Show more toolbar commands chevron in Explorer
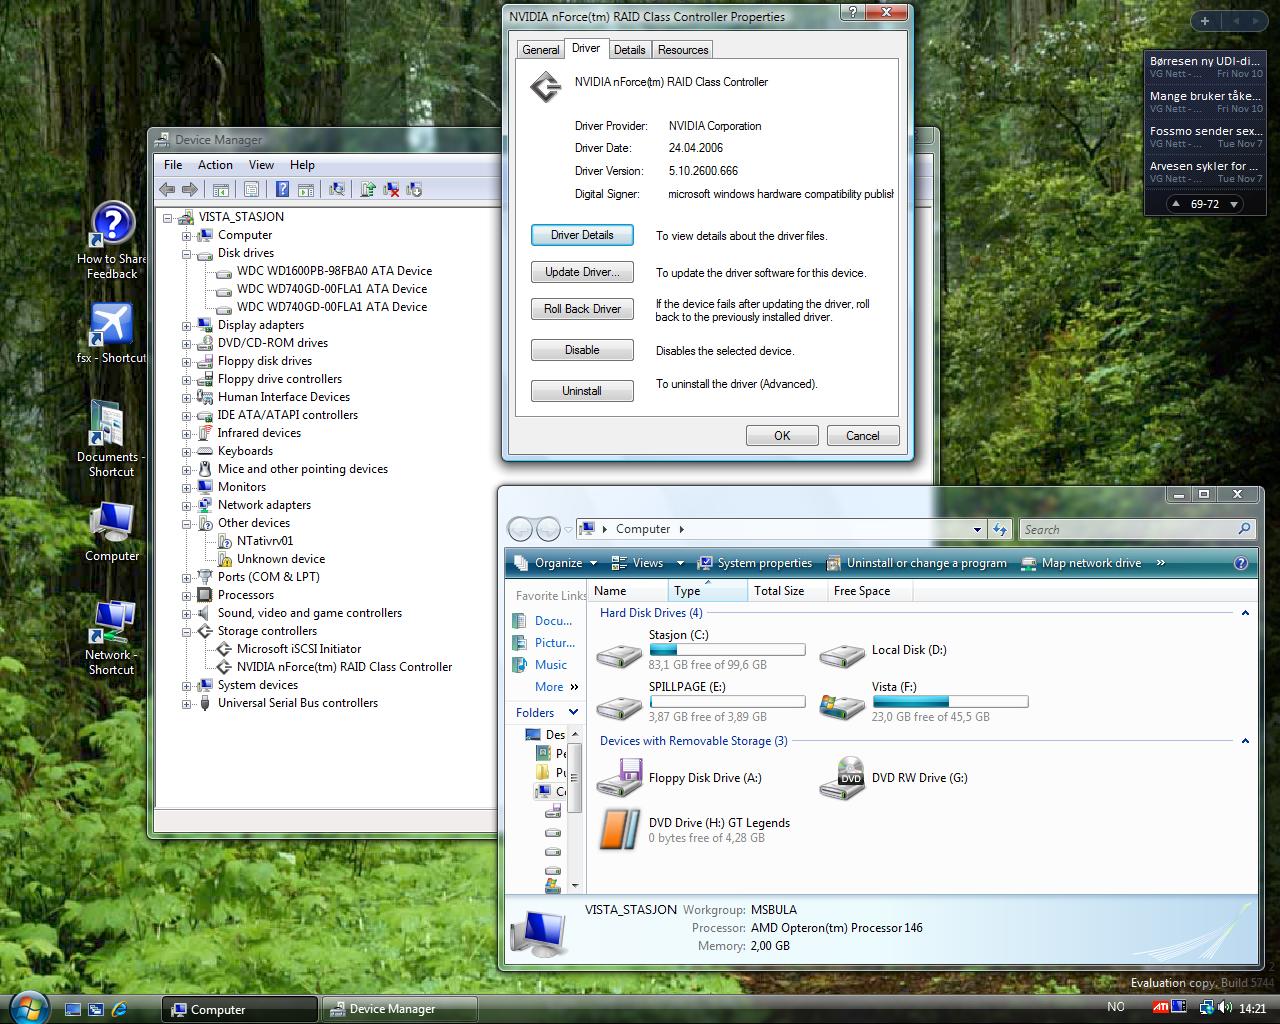Viewport: 1280px width, 1024px height. [x=1160, y=563]
